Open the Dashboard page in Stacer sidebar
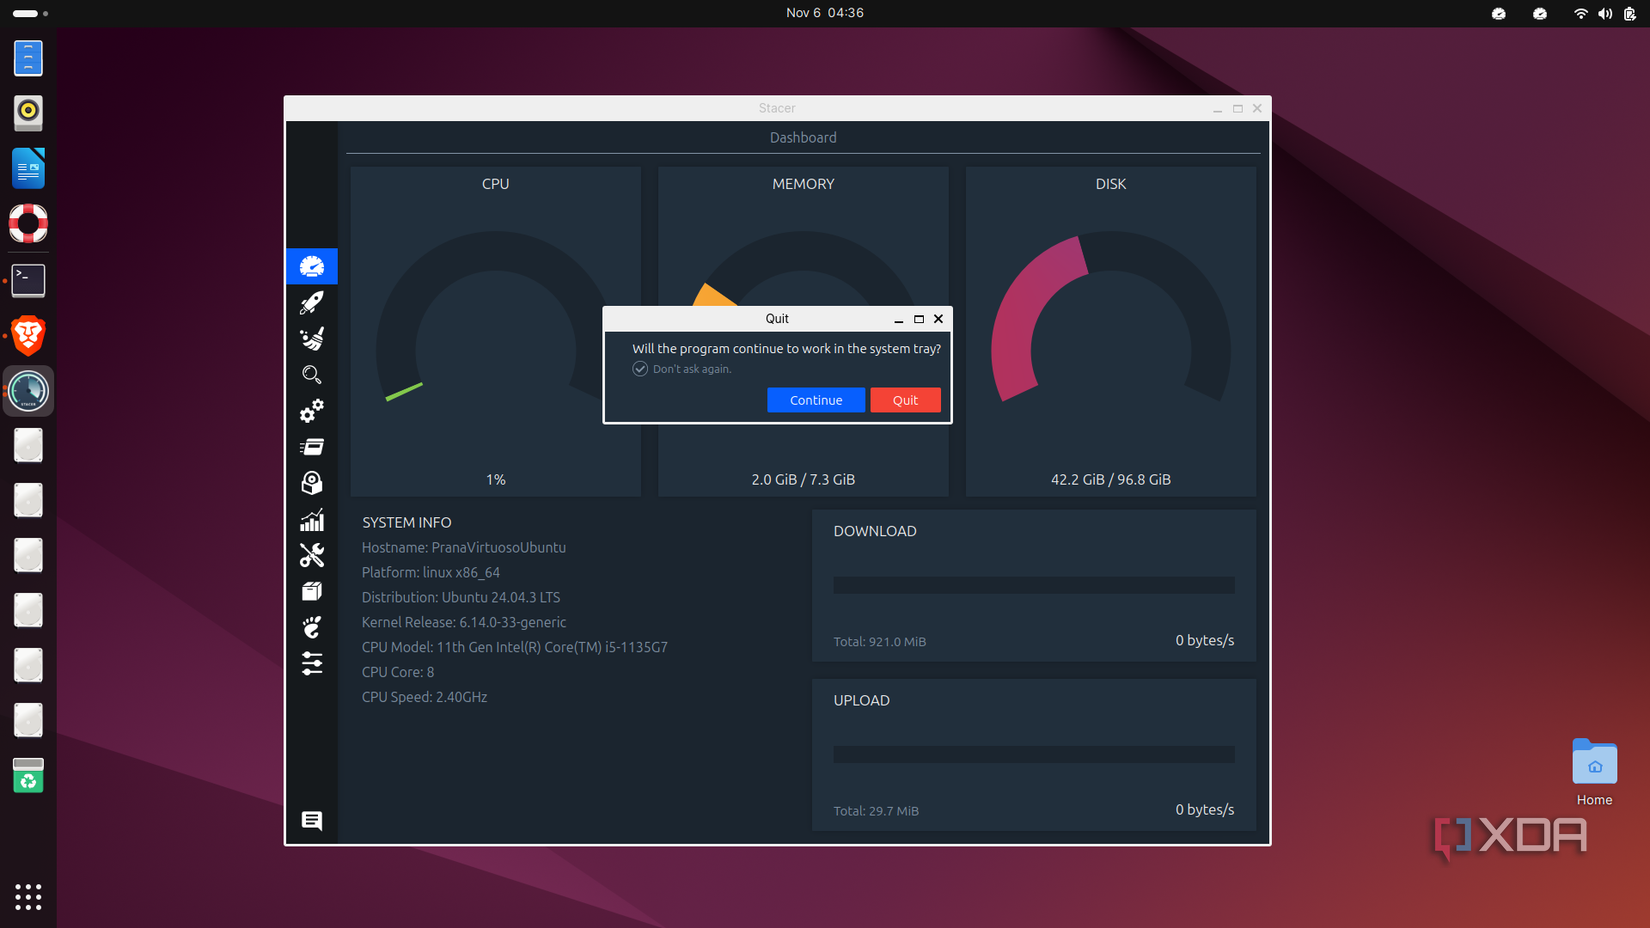The height and width of the screenshot is (928, 1650). tap(312, 266)
